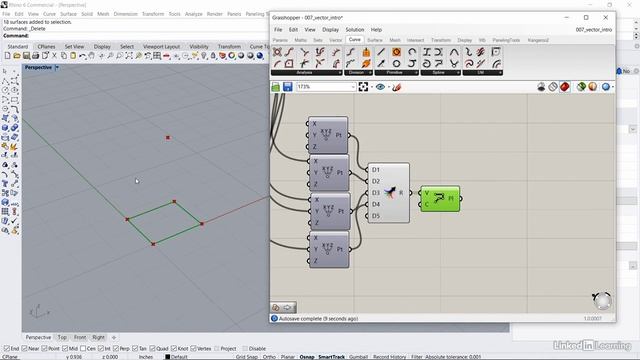Click the no-preview icon in Grasshopper toolbar

(x=541, y=87)
